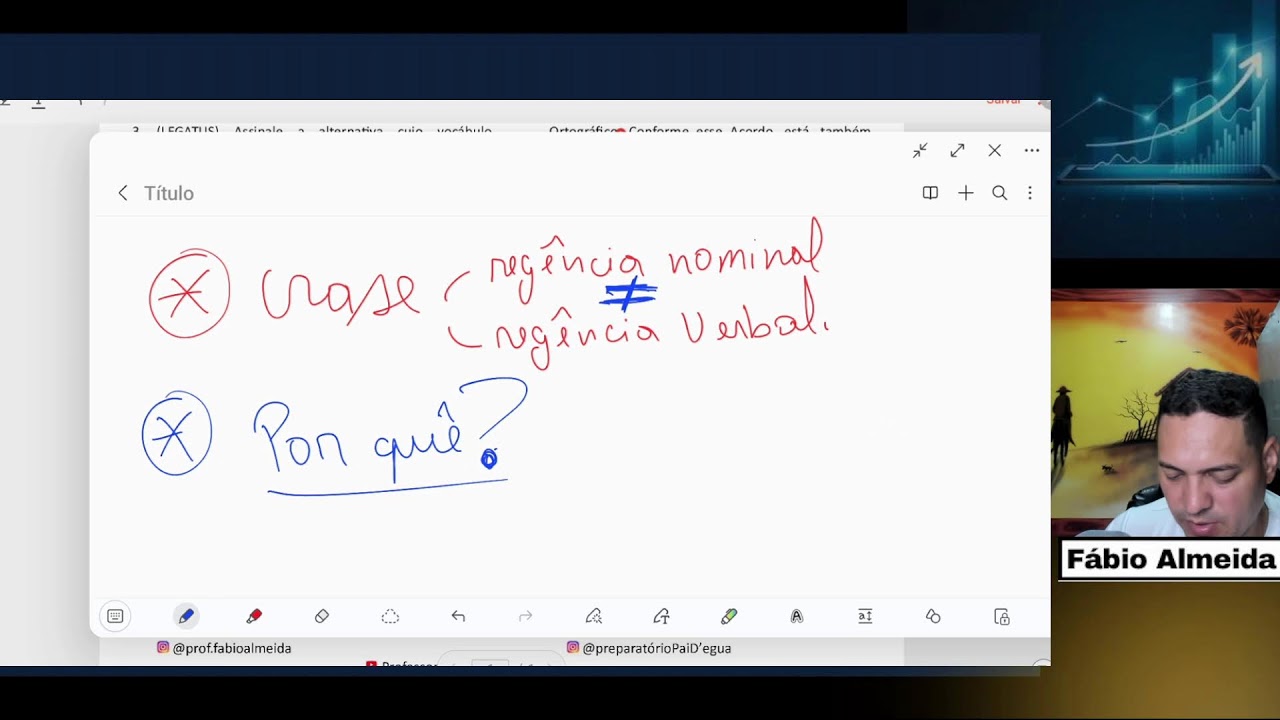This screenshot has width=1280, height=720.
Task: Edit the note title field "Título"
Action: tap(169, 193)
